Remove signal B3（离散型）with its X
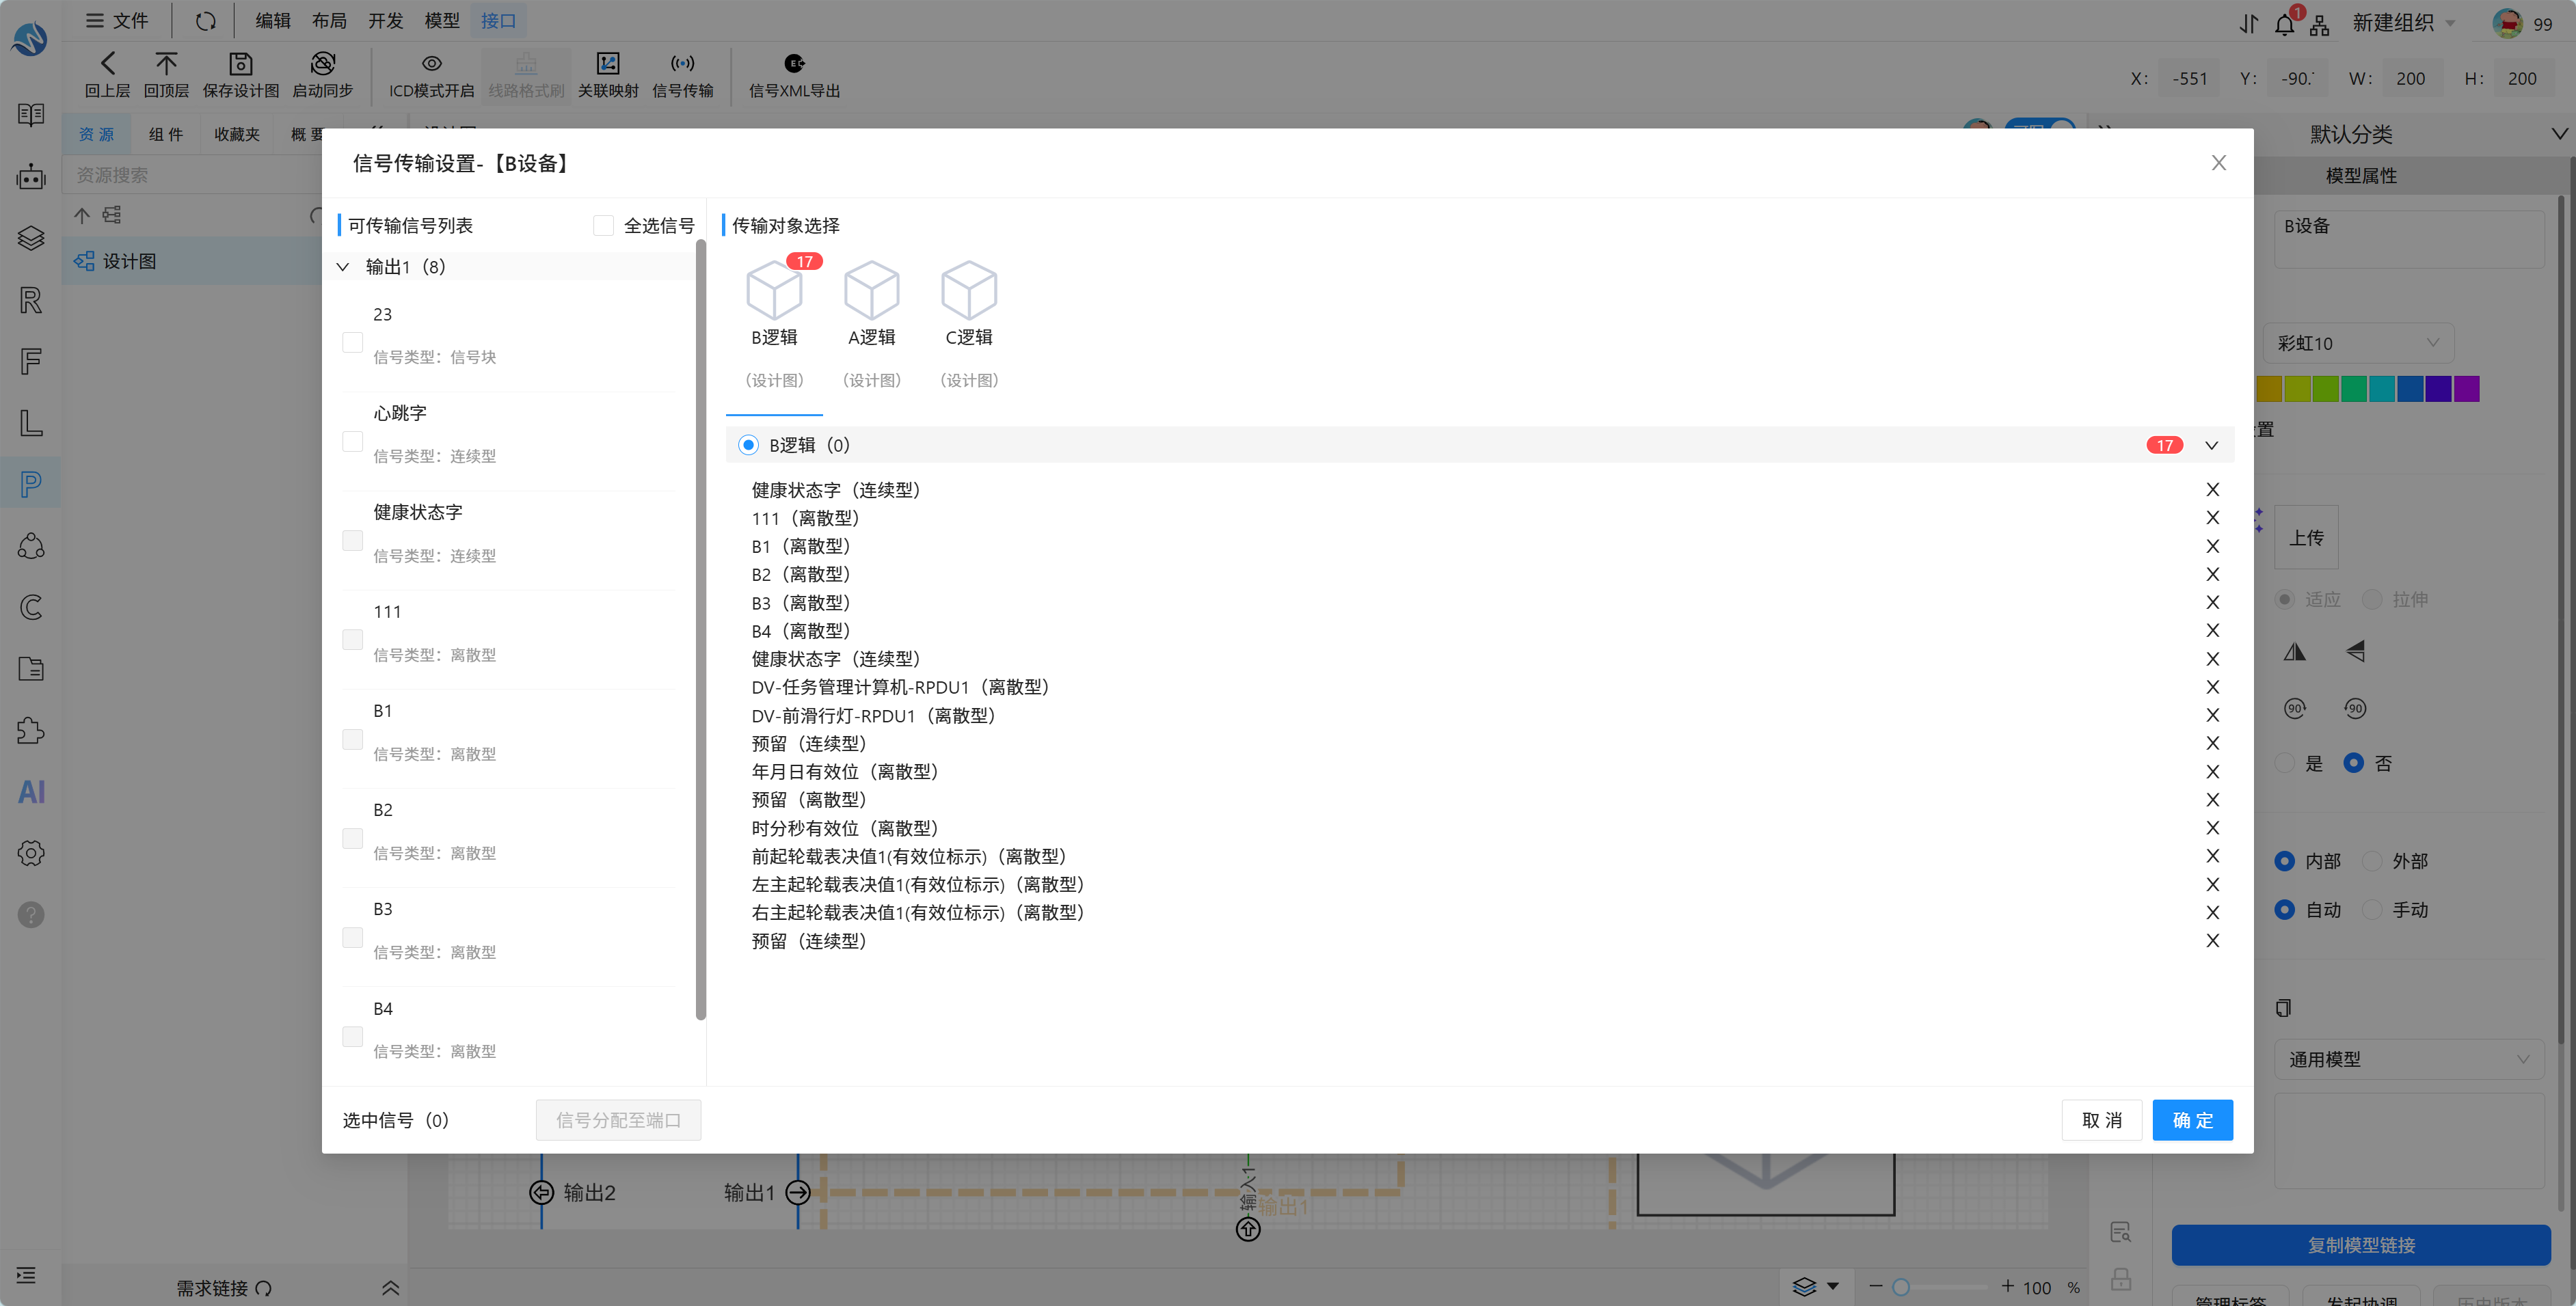The width and height of the screenshot is (2576, 1306). click(x=2212, y=602)
